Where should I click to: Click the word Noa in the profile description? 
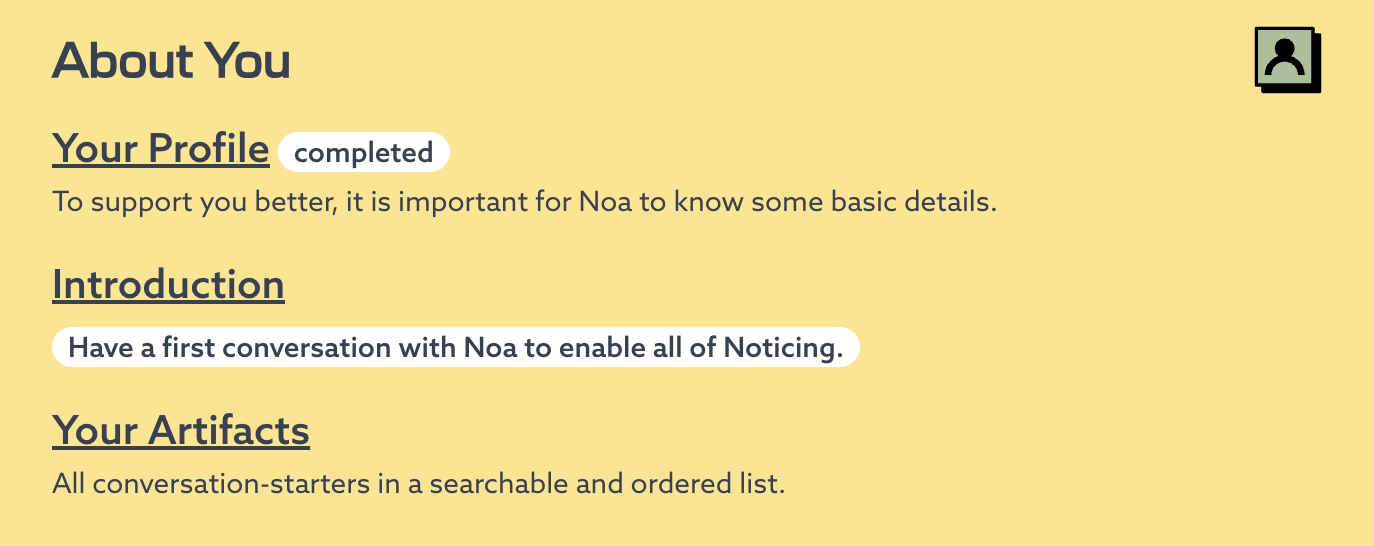pos(605,202)
